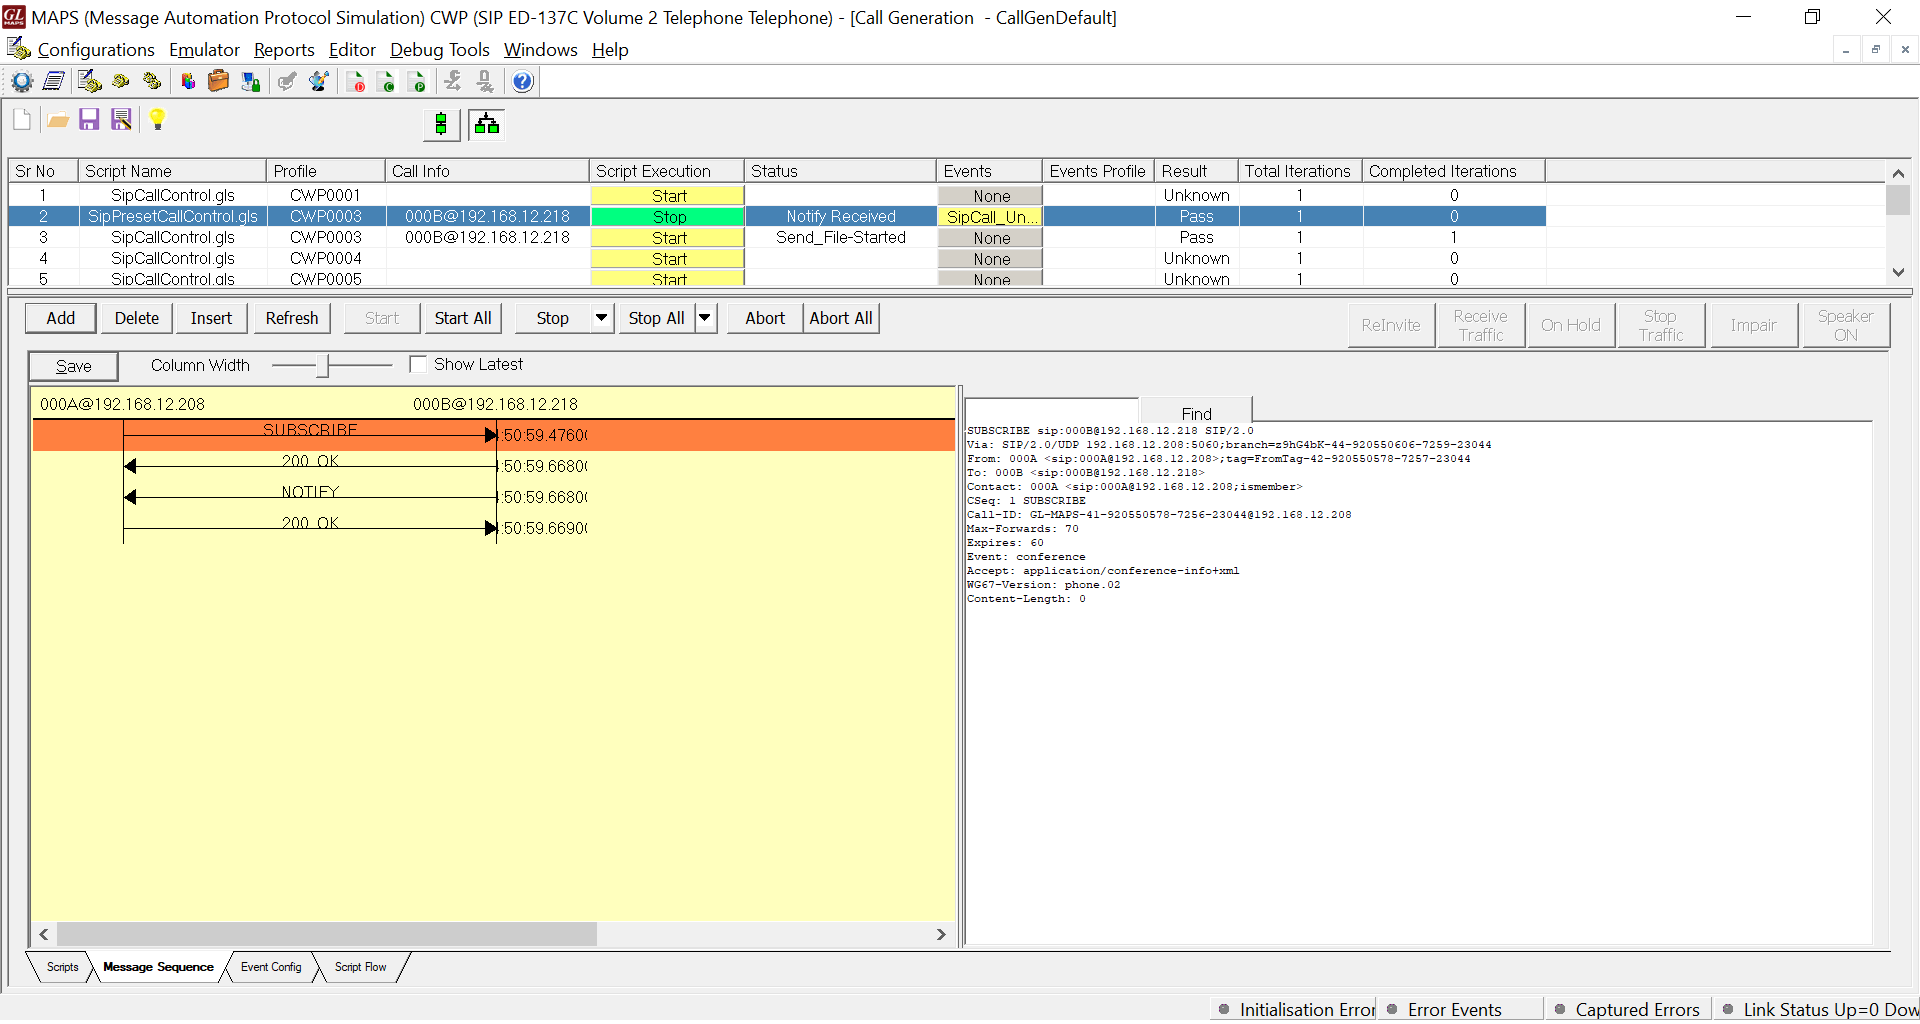1920x1024 pixels.
Task: Click the document icon with red D
Action: 356,82
